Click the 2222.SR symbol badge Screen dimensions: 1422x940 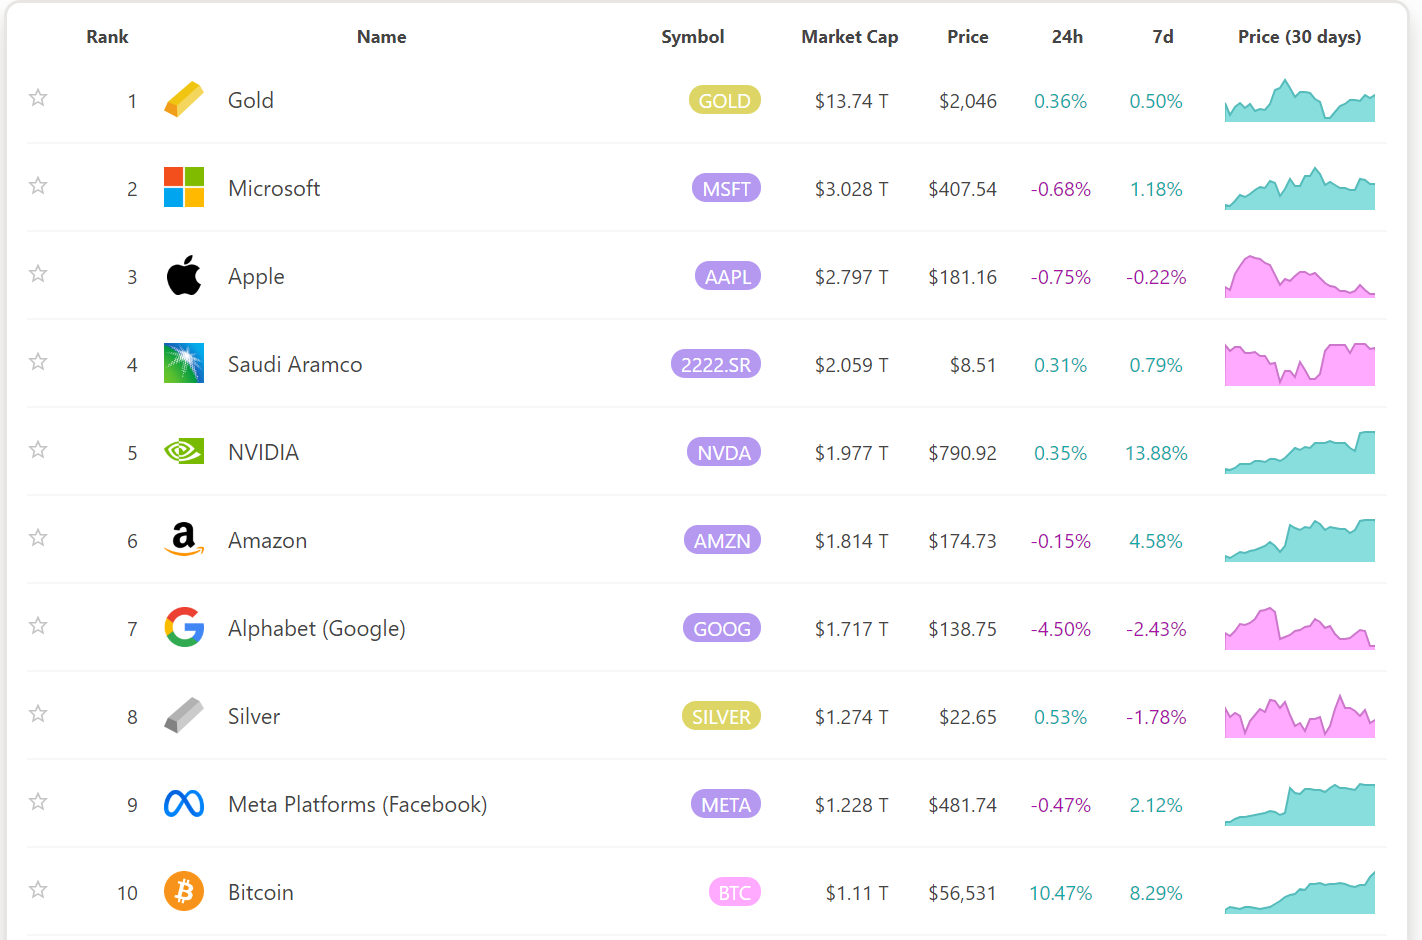point(716,364)
